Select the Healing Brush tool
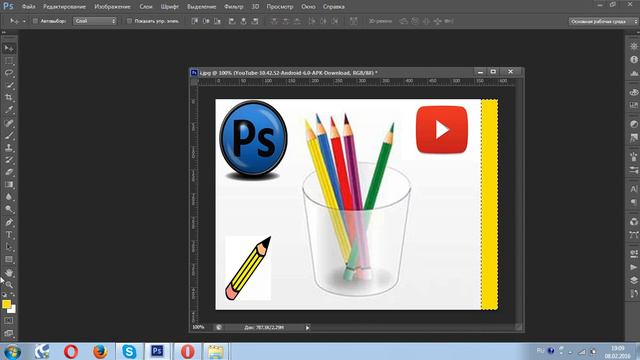Screen dimensions: 640x360 (9, 123)
